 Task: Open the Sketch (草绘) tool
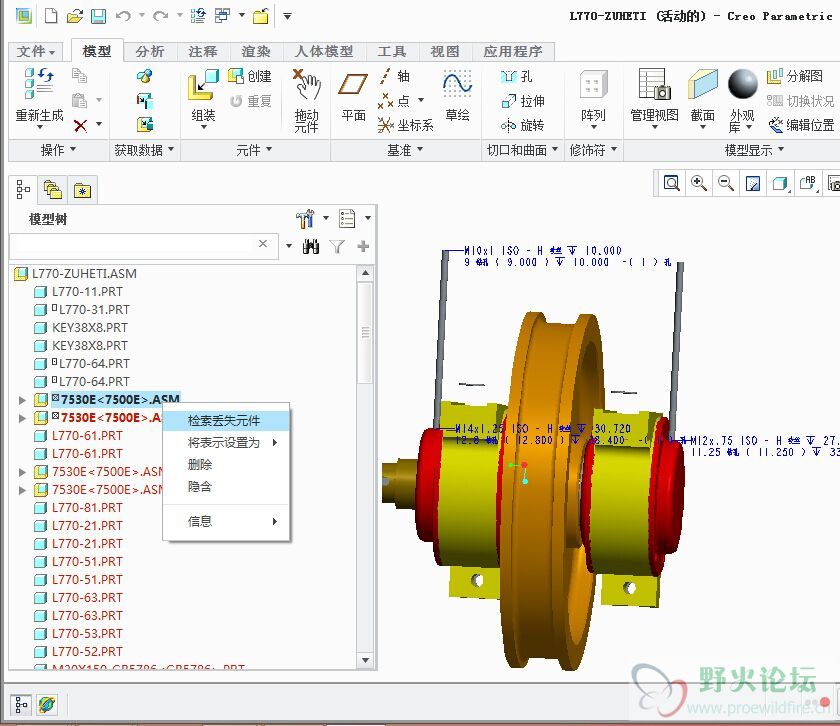coord(458,96)
